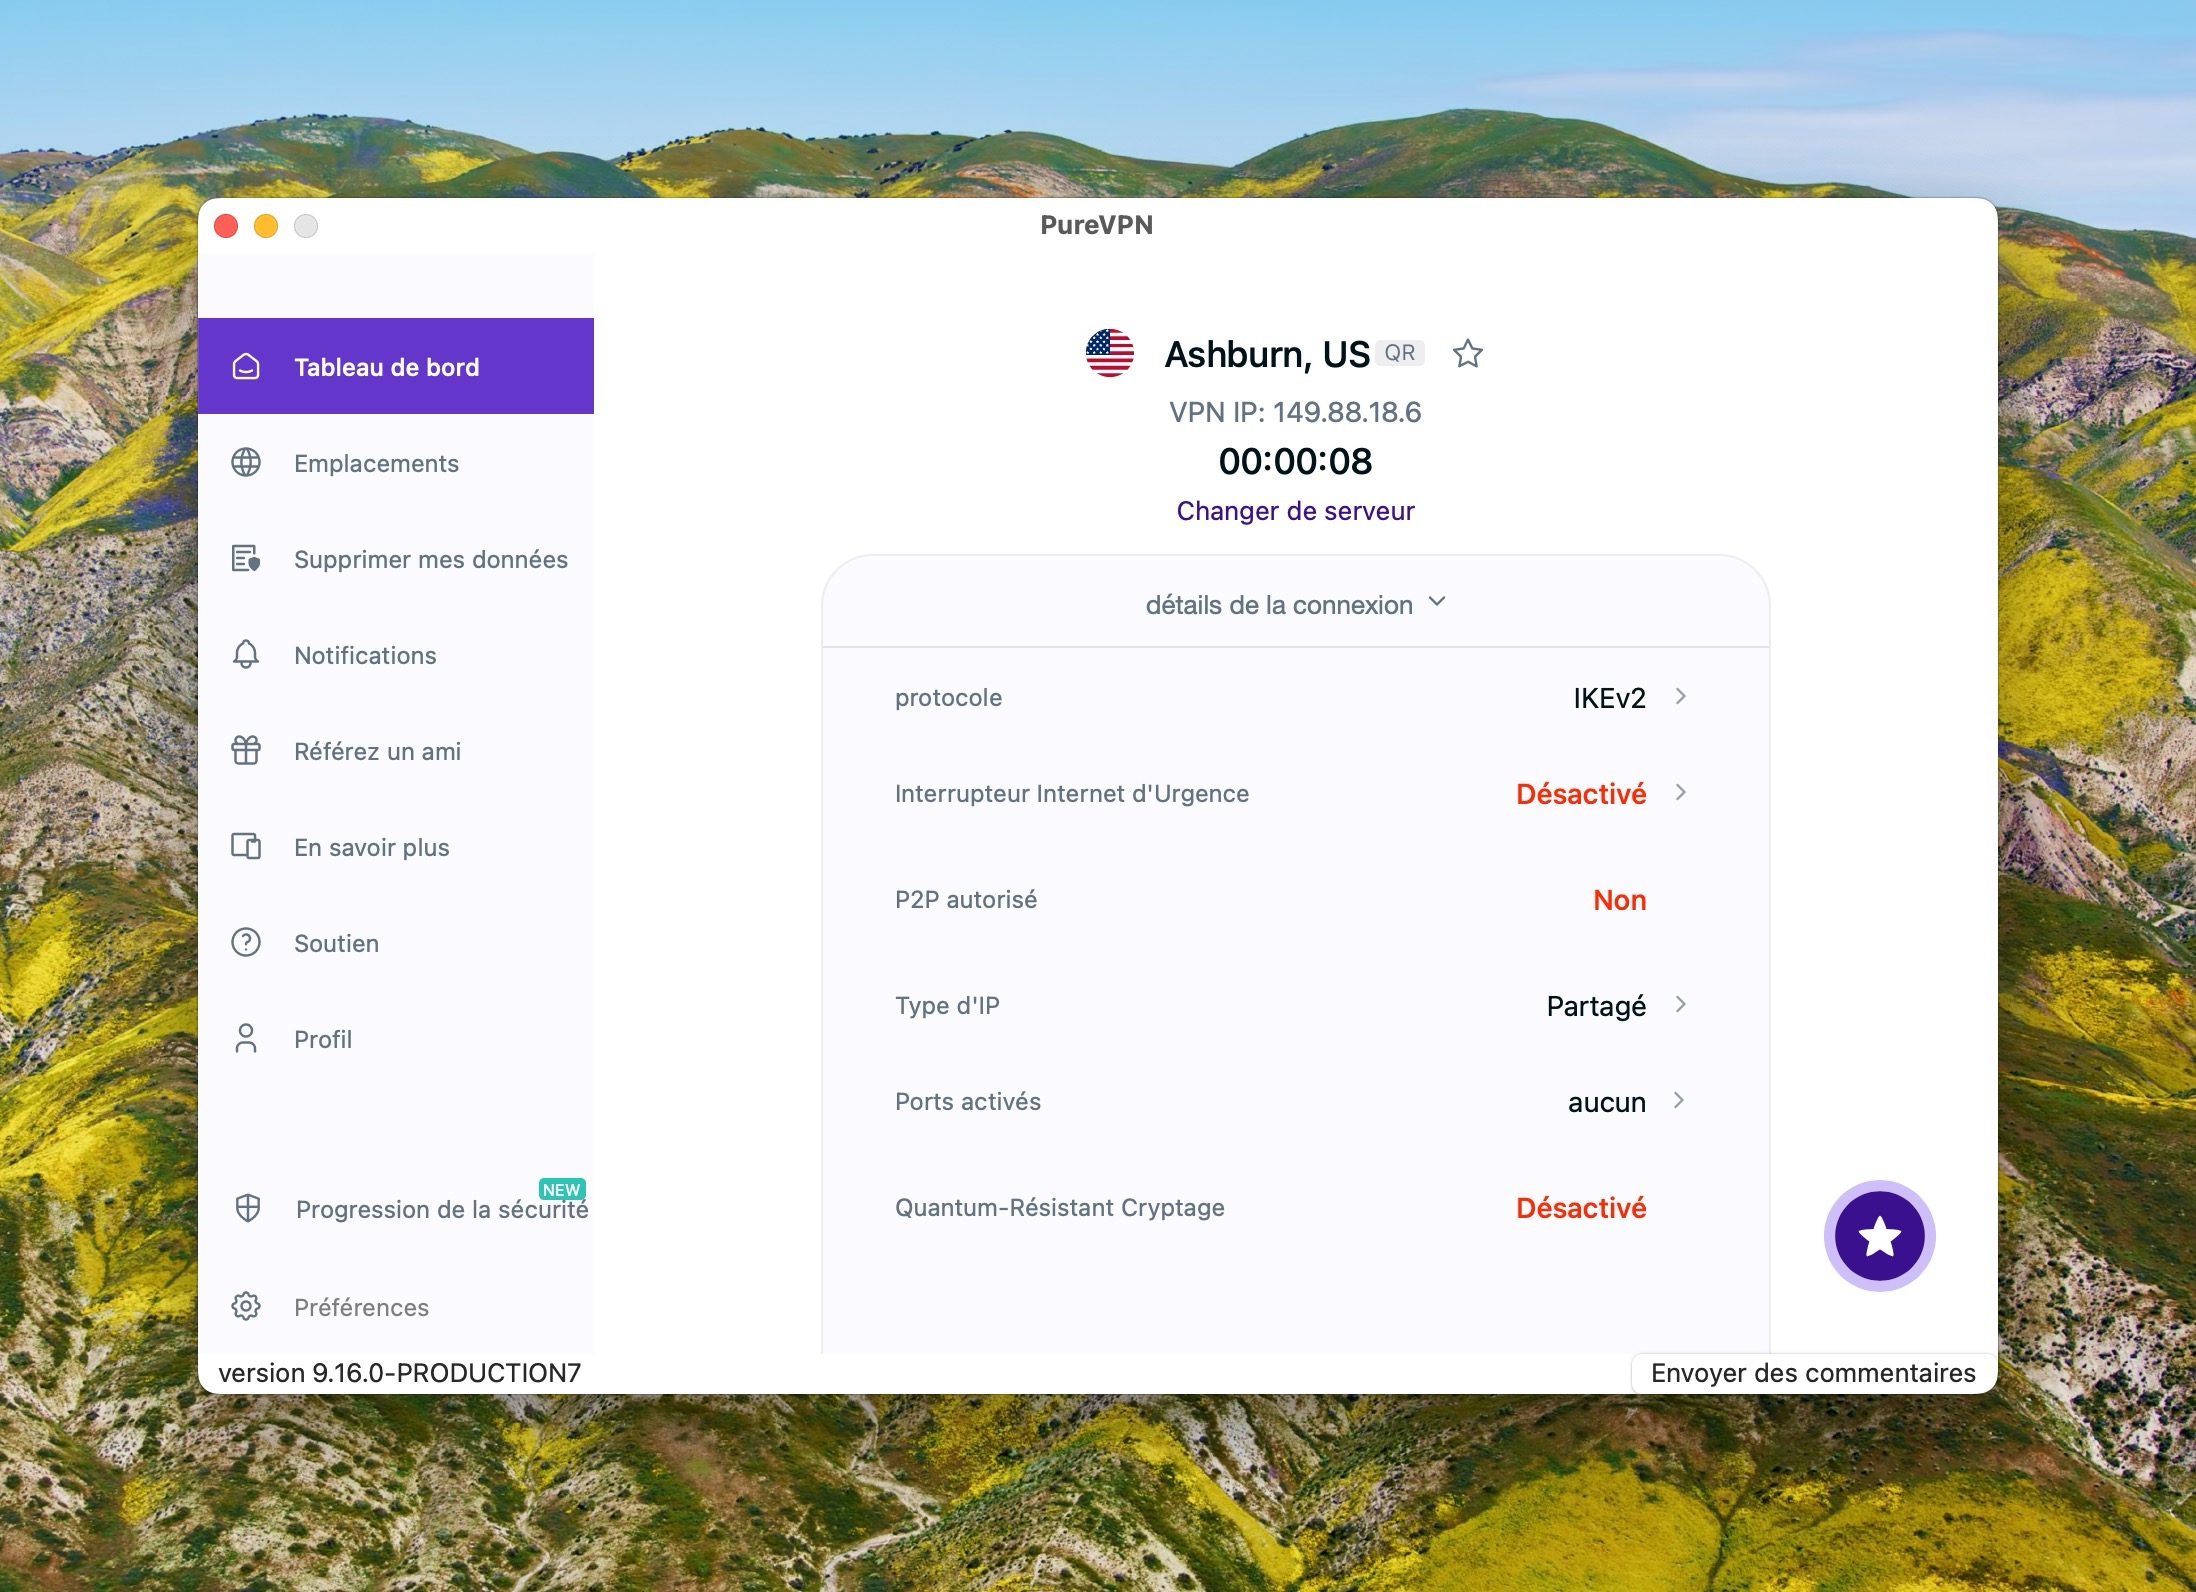This screenshot has height=1592, width=2196.
Task: Collapse détails de la connexion chevron
Action: (1437, 602)
